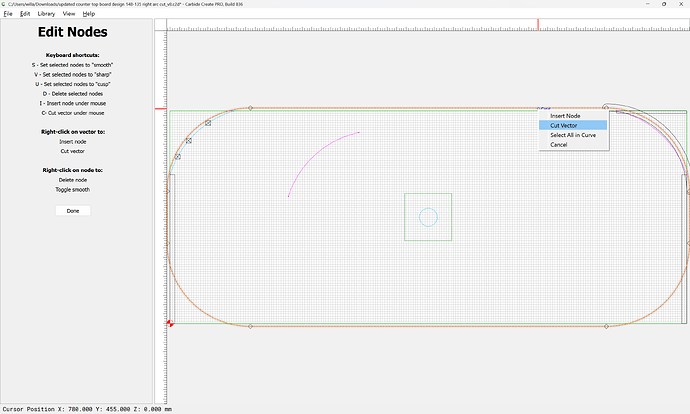
Task: Open the Help menu
Action: 89,14
